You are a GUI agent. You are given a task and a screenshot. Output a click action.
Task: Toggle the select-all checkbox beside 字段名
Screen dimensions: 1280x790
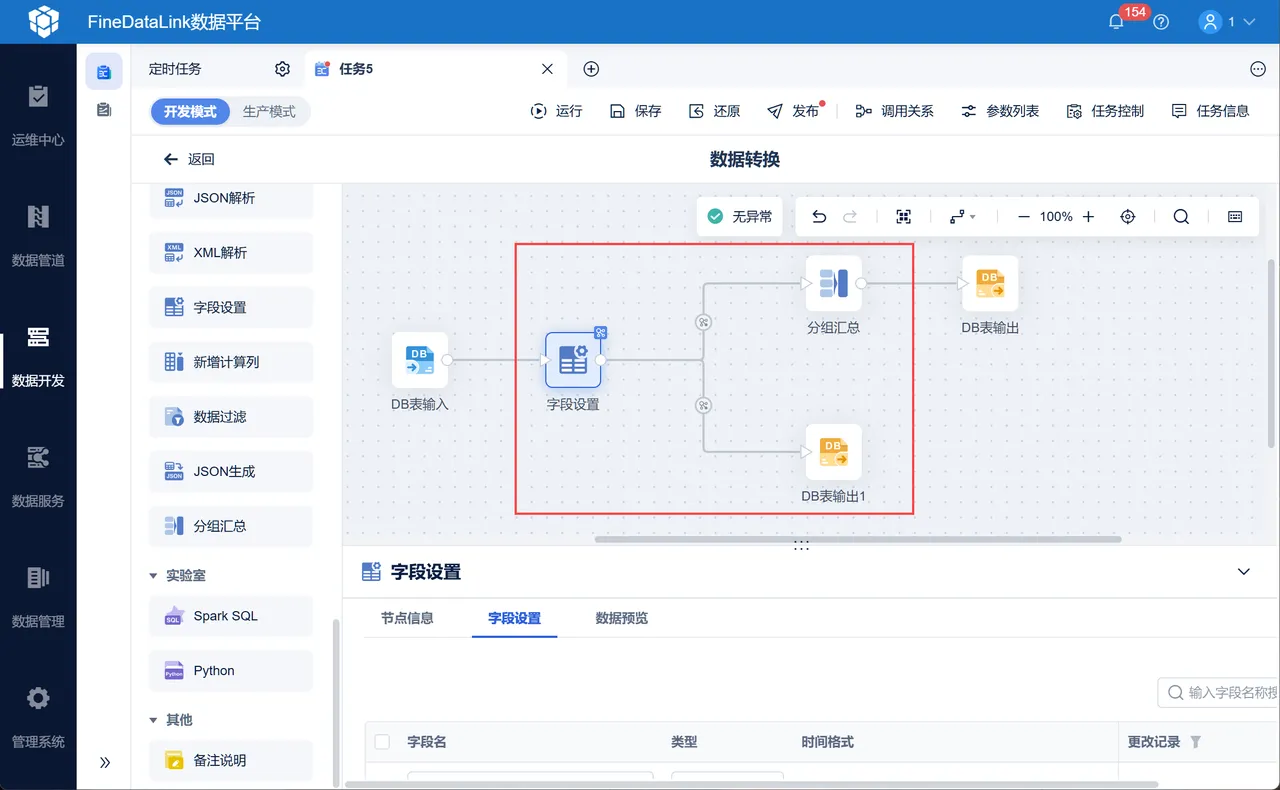coord(382,742)
